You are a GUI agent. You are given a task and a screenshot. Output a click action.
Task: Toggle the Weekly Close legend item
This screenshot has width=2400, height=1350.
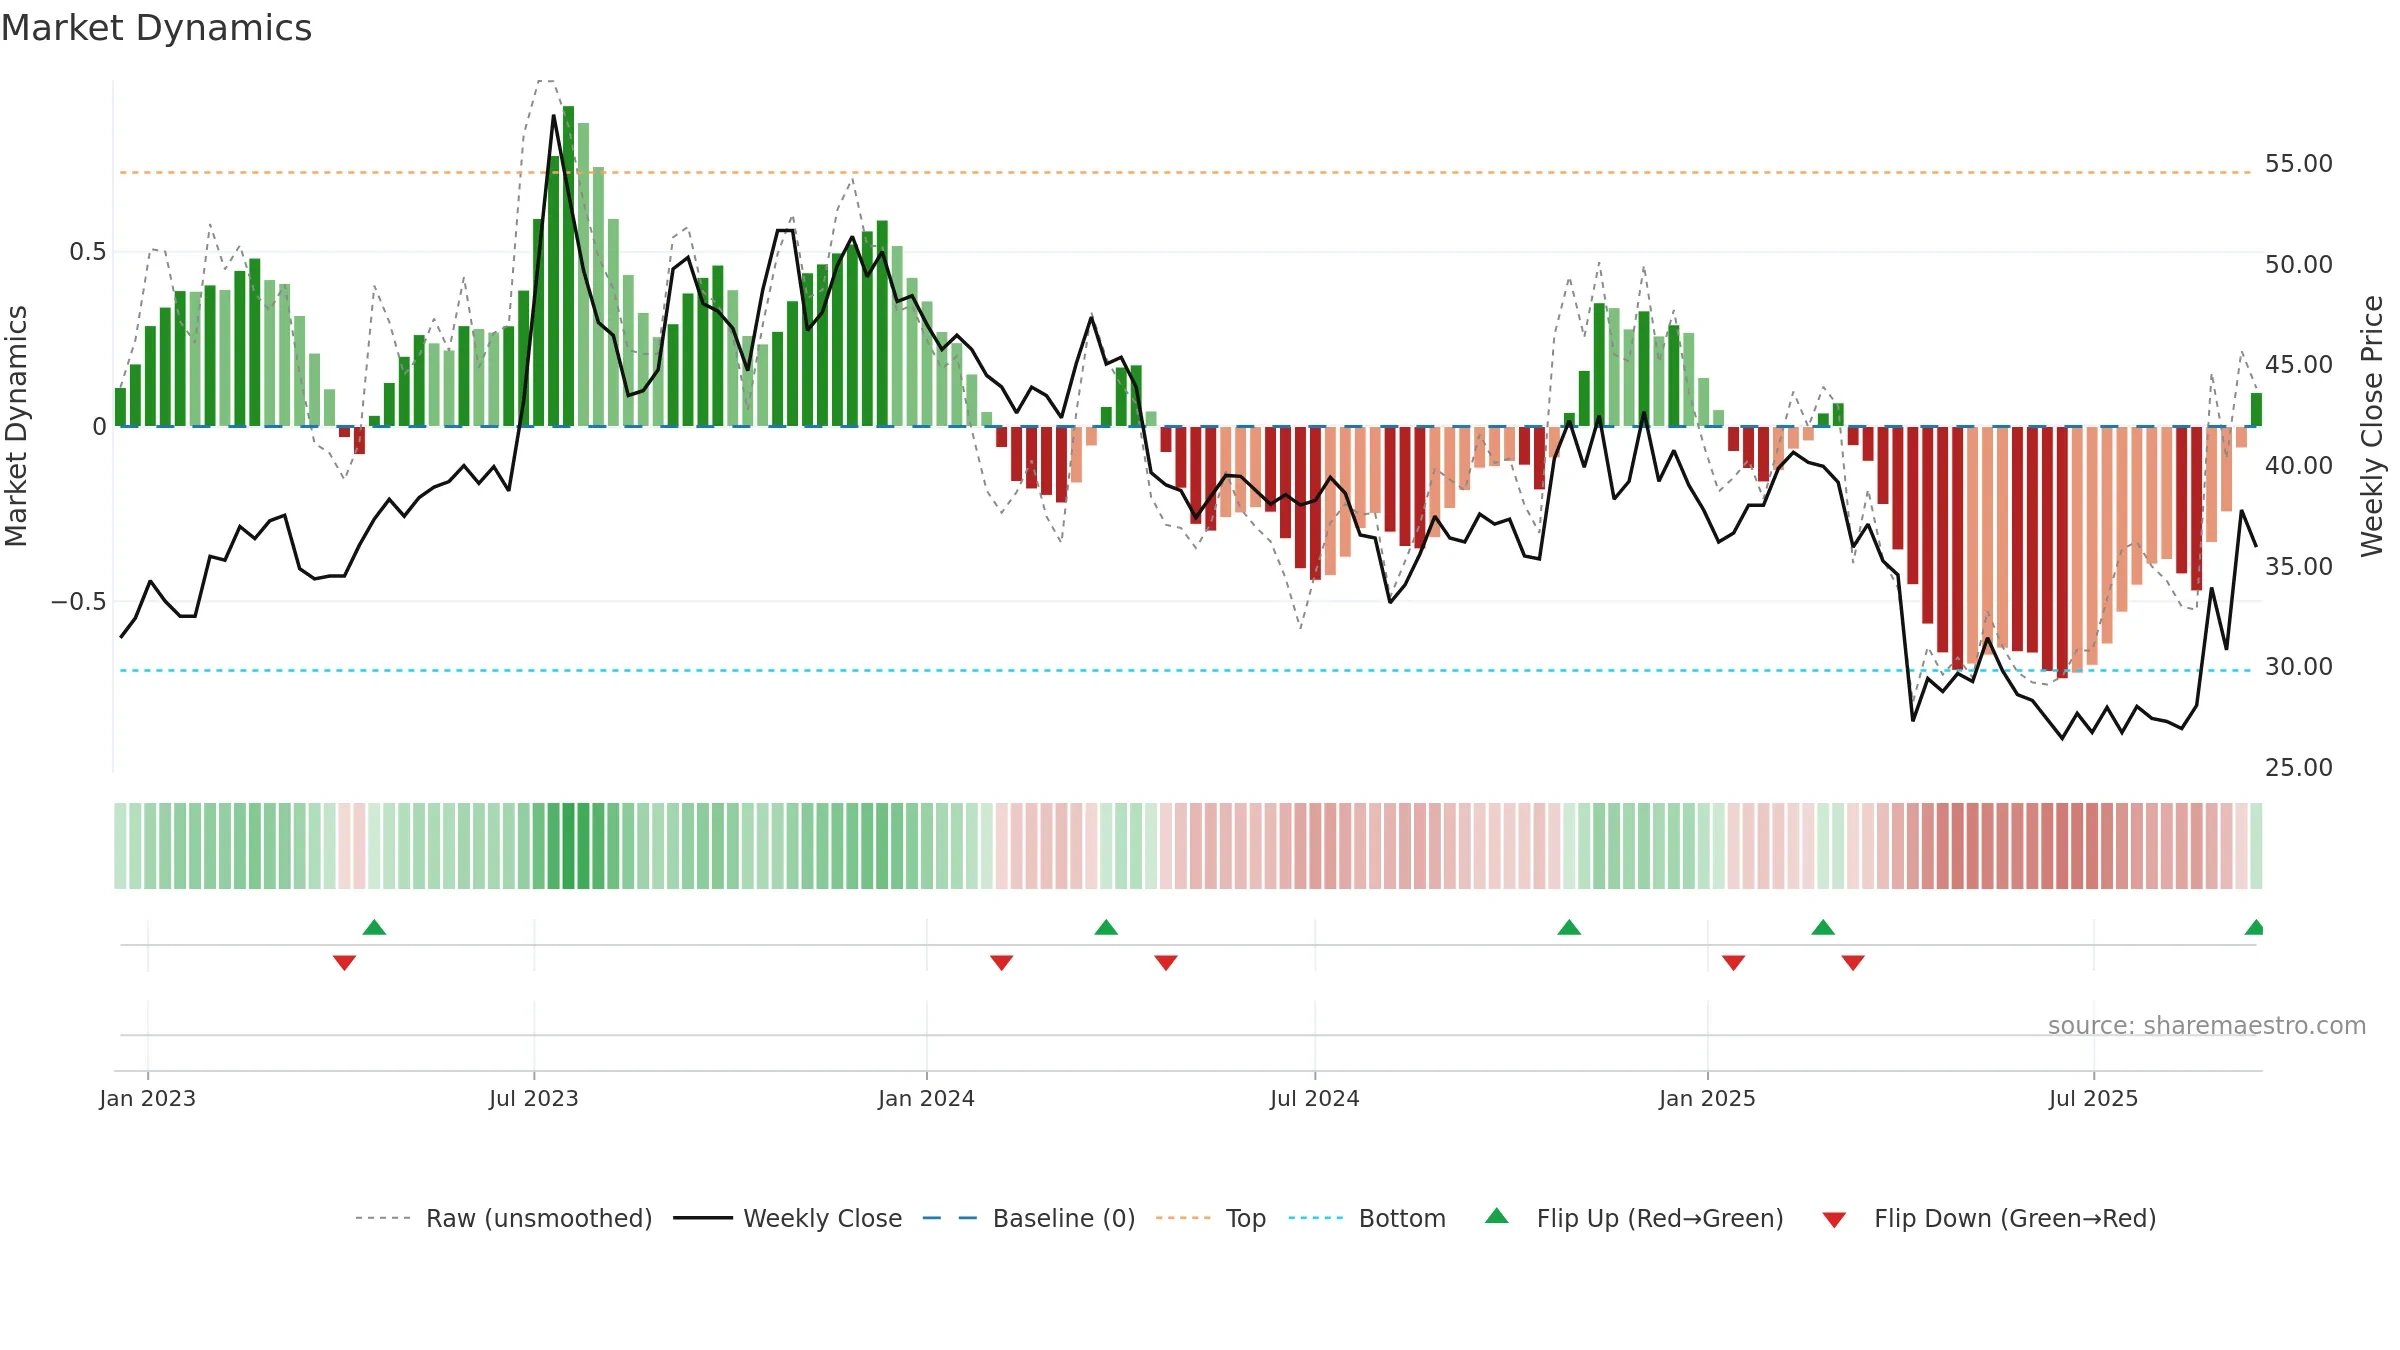coord(788,1218)
